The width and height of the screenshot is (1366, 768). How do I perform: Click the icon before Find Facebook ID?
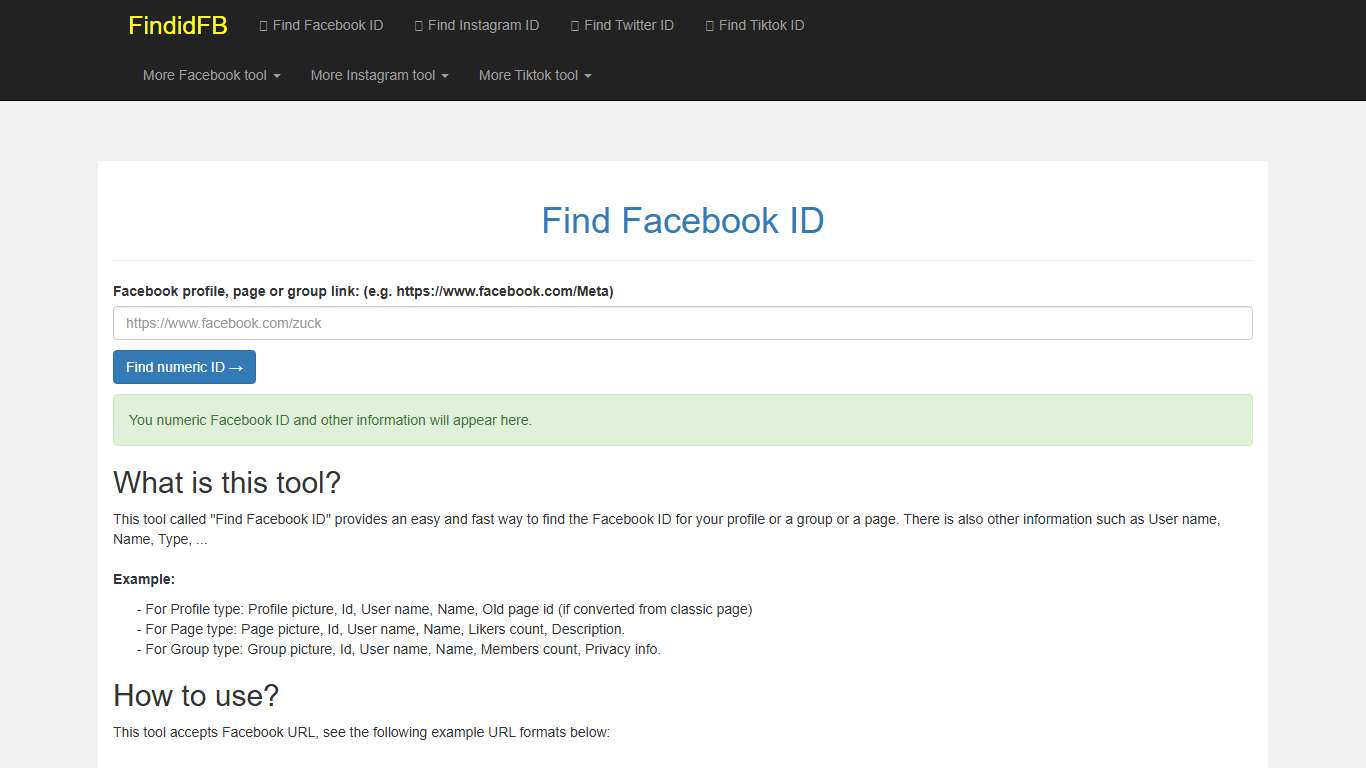pos(263,26)
